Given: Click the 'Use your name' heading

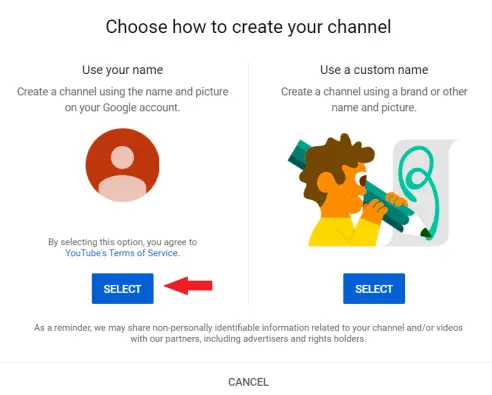Looking at the screenshot, I should point(123,70).
